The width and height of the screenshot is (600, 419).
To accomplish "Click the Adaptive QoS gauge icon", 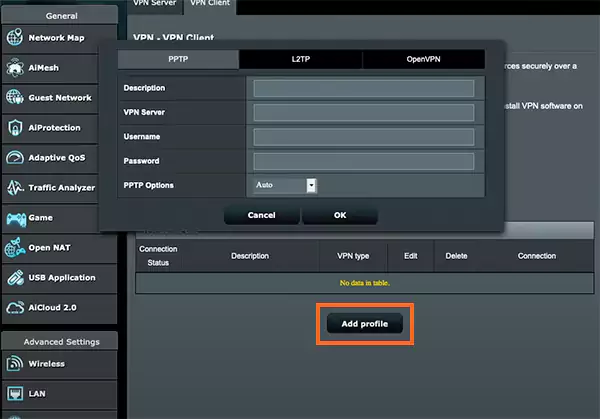I will 15,158.
